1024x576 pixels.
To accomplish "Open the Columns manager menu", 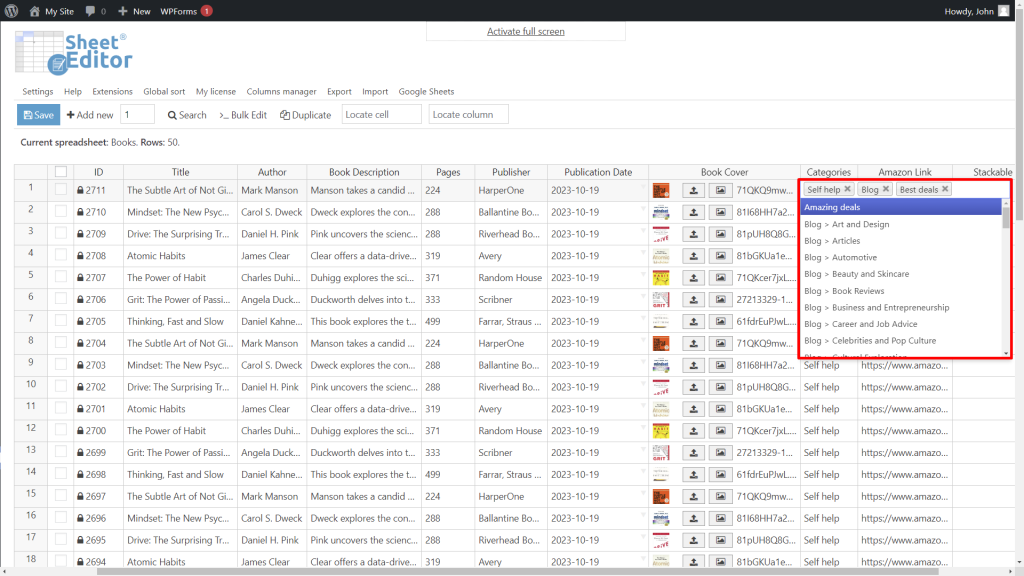I will (281, 91).
